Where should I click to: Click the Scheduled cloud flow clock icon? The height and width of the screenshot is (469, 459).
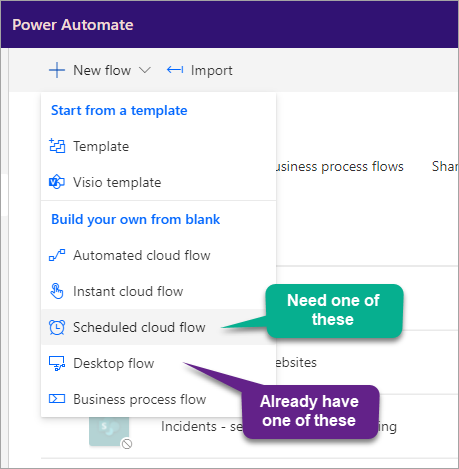pos(57,327)
